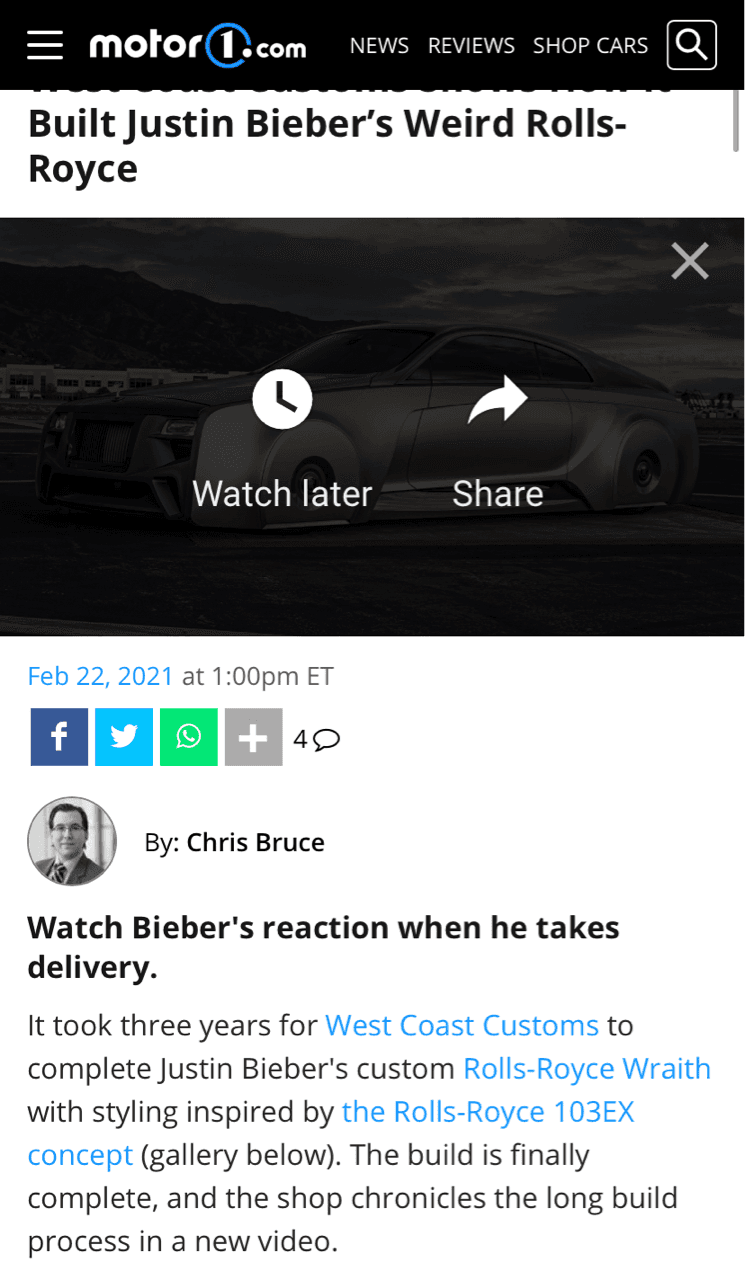745x1280 pixels.
Task: Open Chris Bruce author profile photo
Action: [x=72, y=841]
